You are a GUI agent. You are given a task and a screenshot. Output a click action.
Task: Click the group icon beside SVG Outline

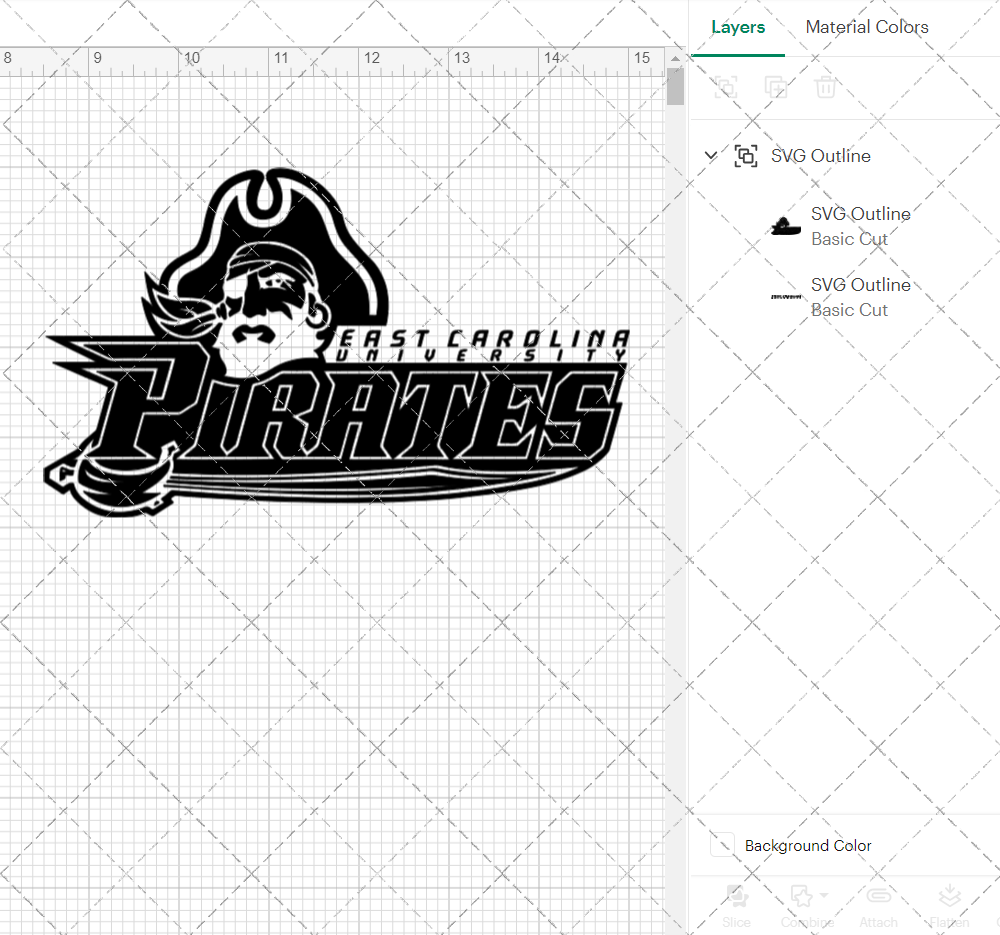tap(746, 156)
